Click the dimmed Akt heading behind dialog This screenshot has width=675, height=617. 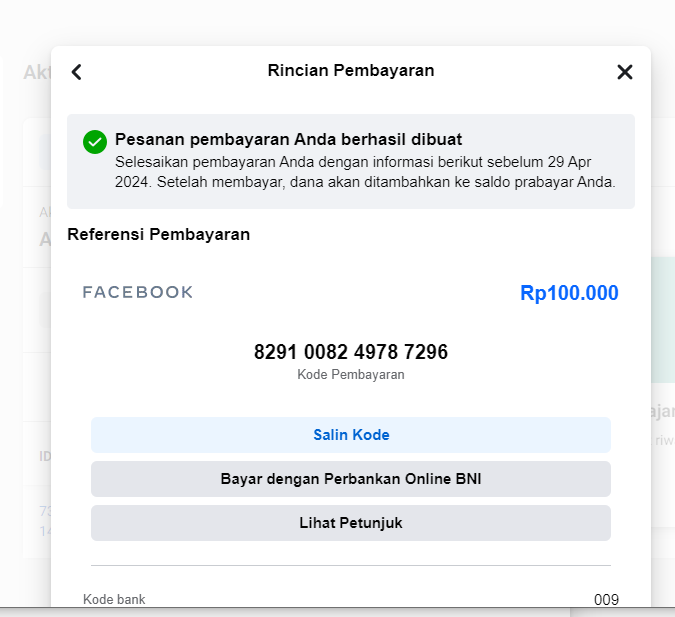(x=37, y=72)
